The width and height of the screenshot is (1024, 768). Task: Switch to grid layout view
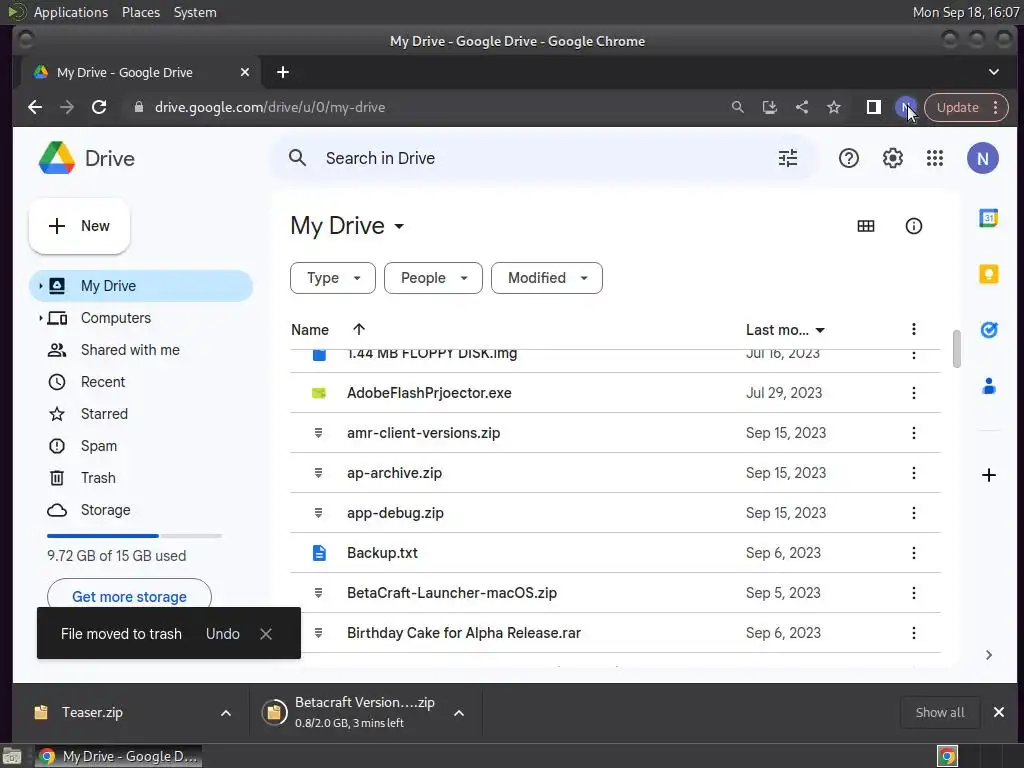point(866,226)
